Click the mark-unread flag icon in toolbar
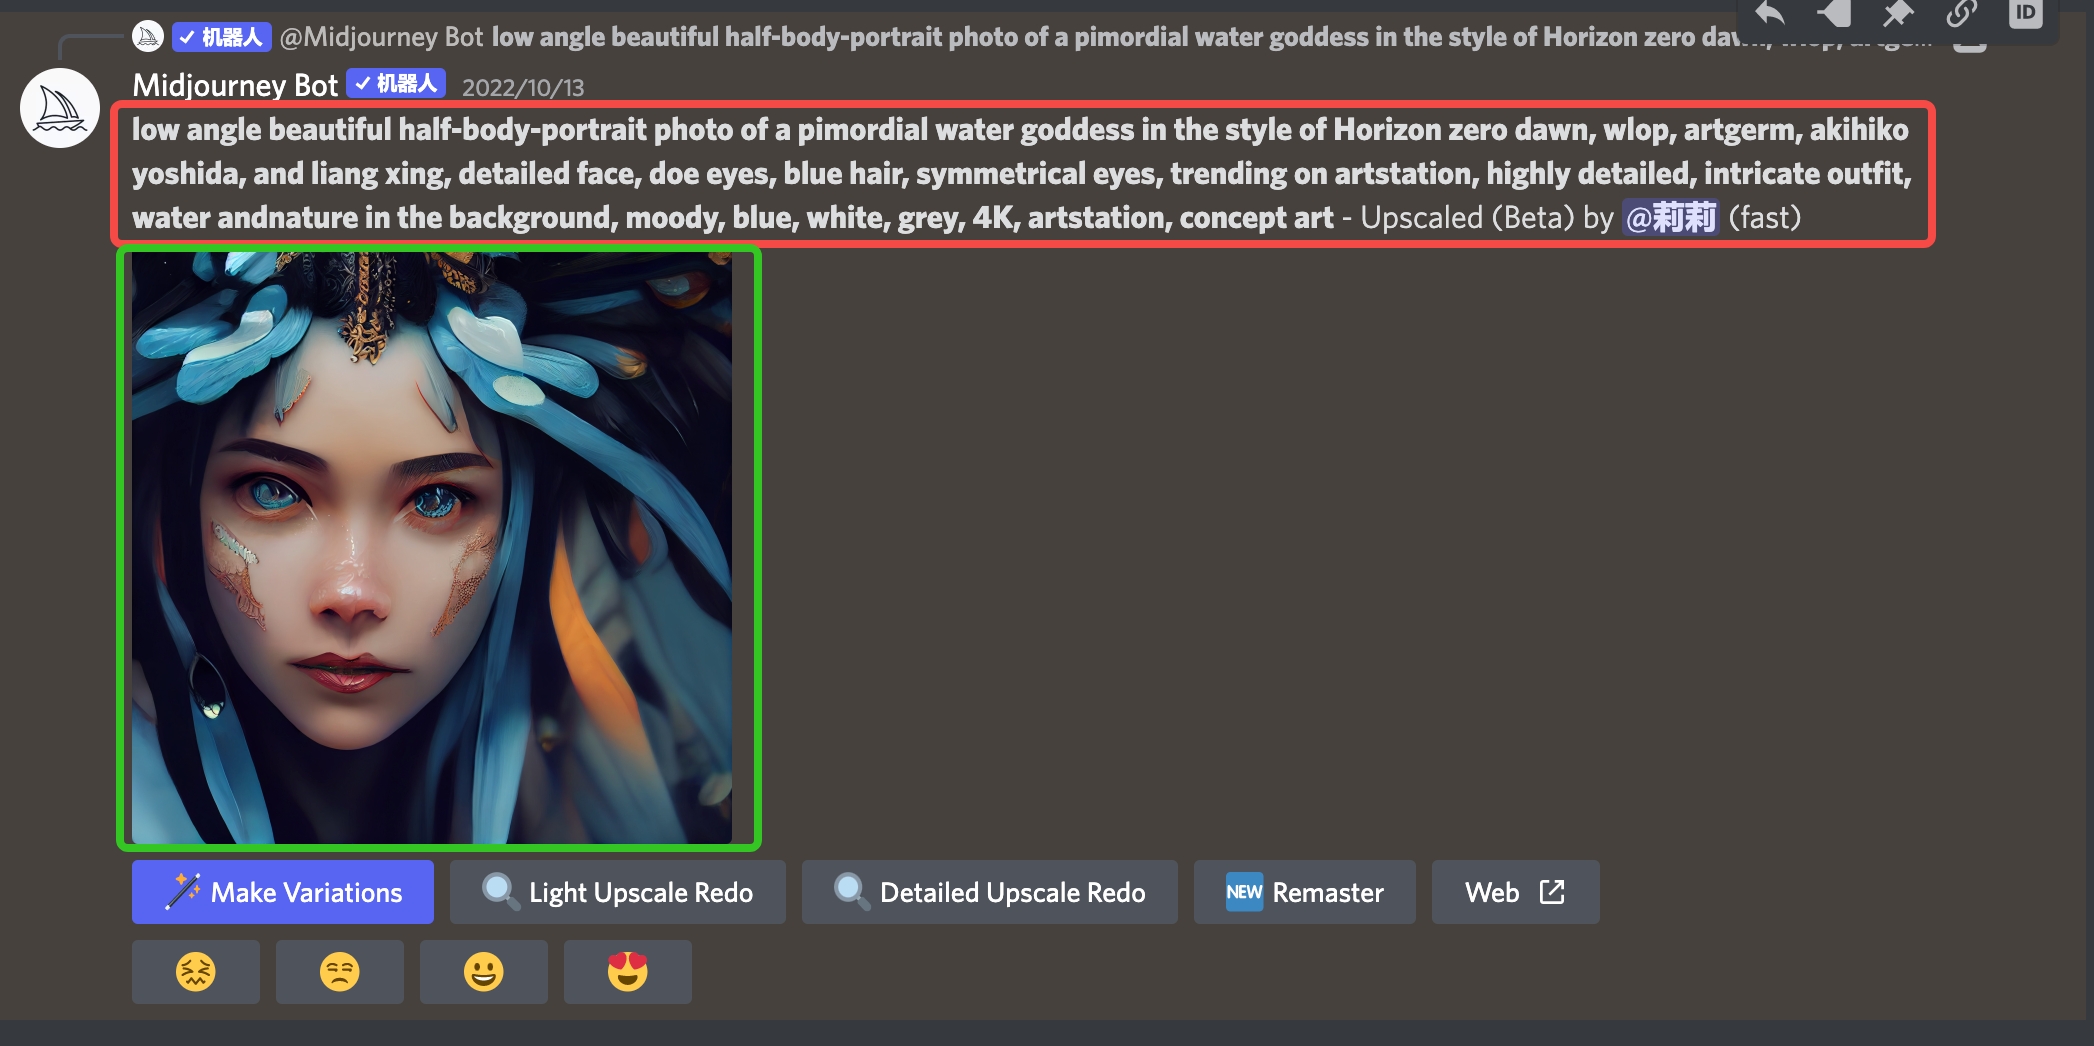 [x=1834, y=13]
